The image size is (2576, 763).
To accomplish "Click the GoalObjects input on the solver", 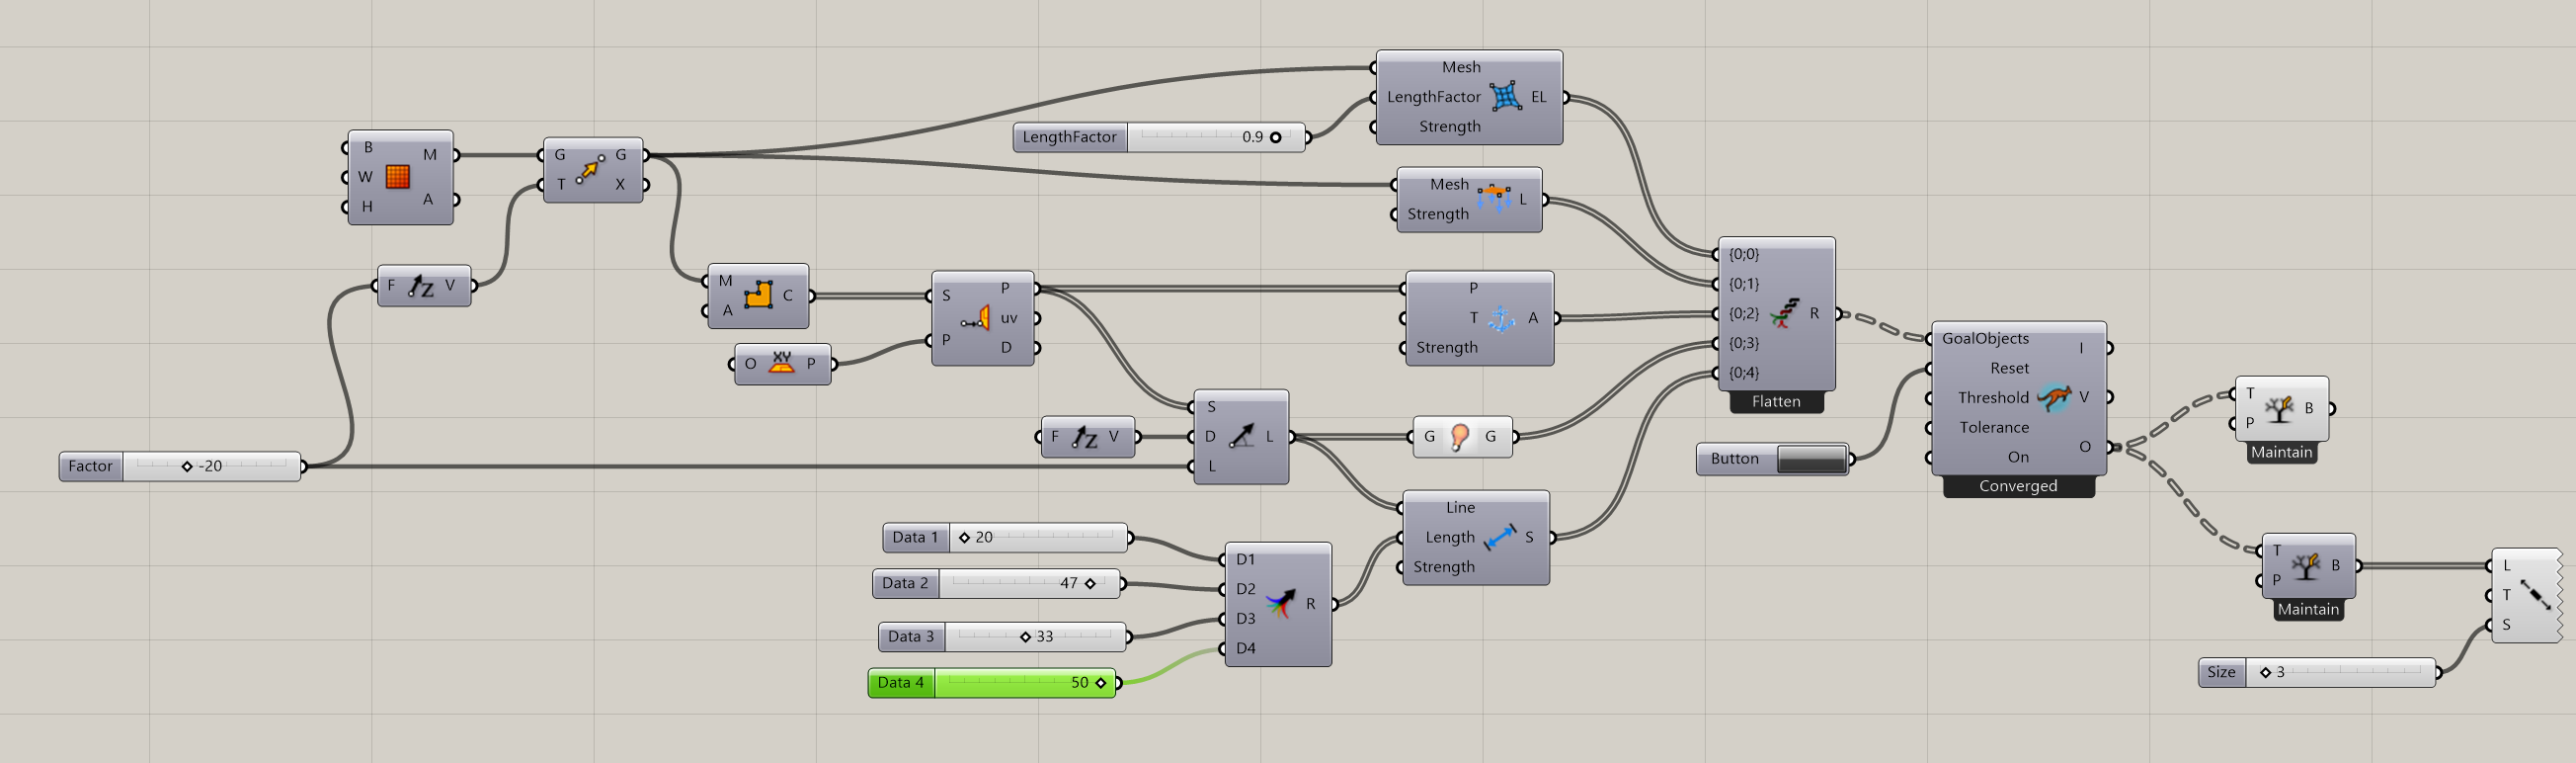I will 1985,338.
